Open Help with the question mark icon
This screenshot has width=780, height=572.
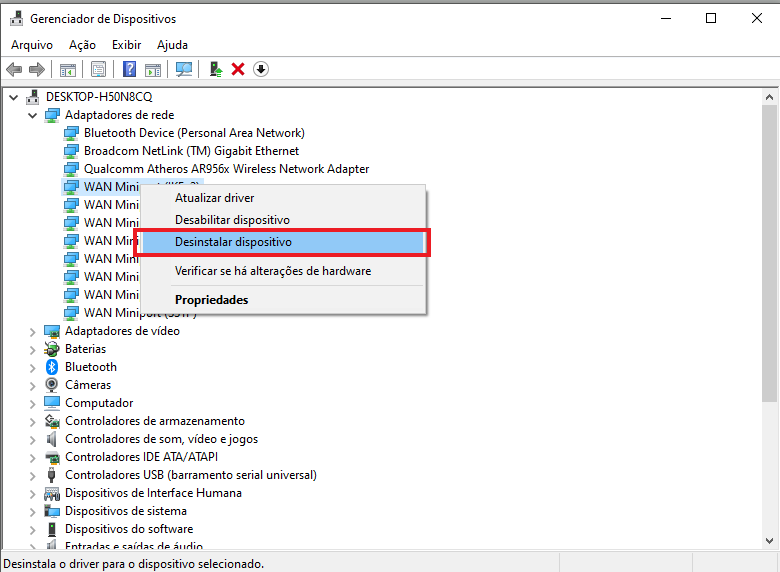[x=129, y=69]
